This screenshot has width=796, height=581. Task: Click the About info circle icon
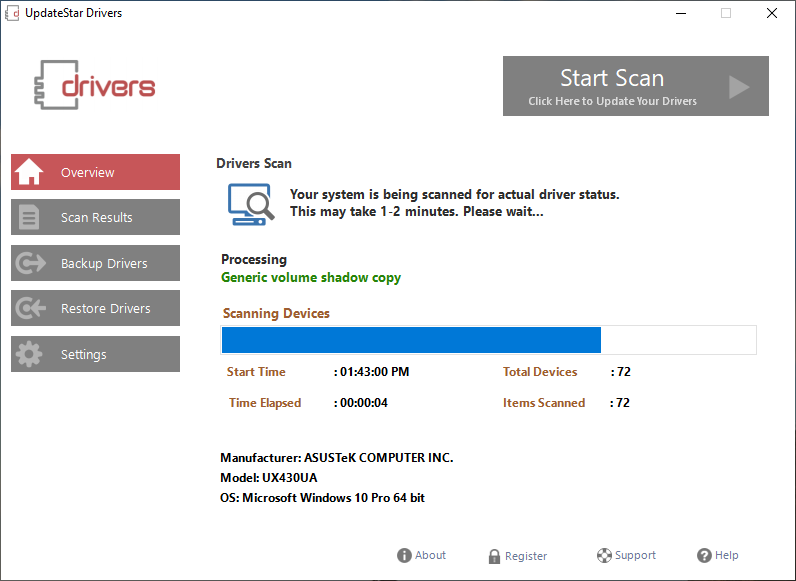point(404,556)
